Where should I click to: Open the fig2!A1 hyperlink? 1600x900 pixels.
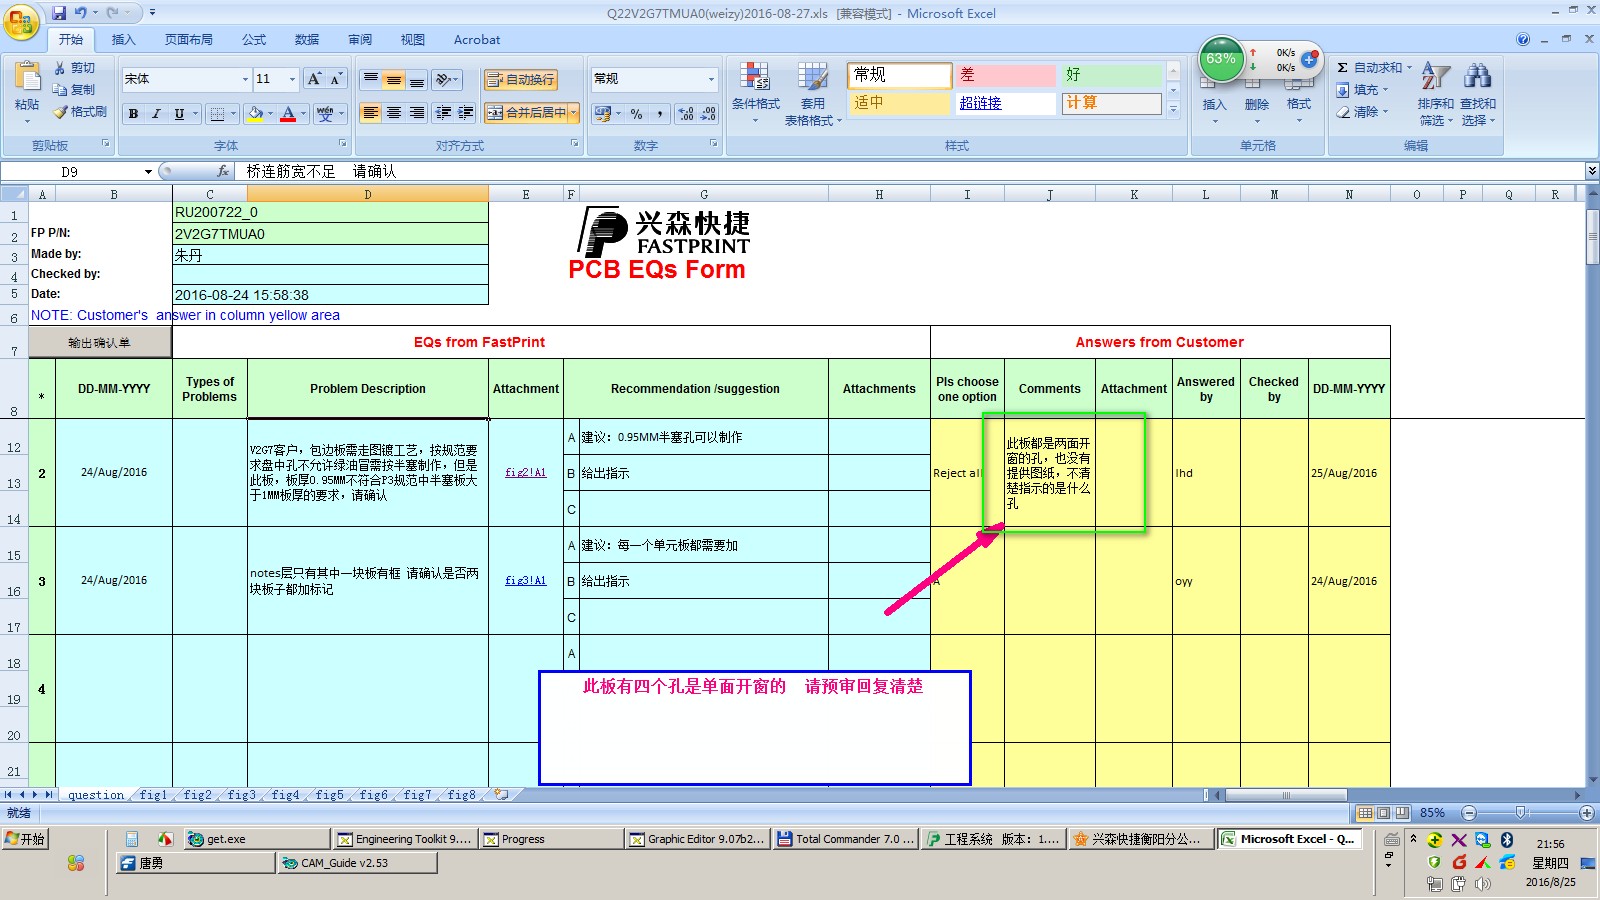tap(525, 473)
